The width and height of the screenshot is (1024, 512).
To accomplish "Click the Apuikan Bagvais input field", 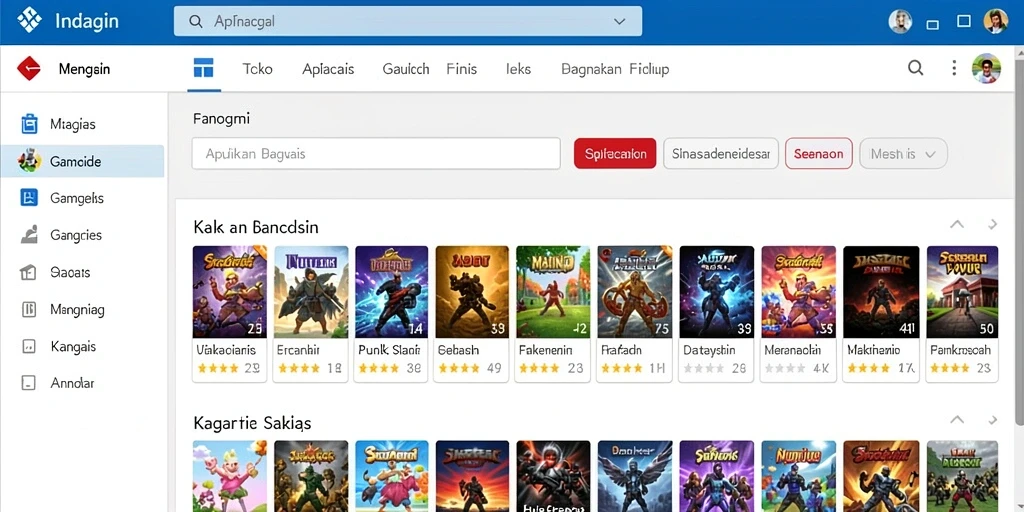I will 376,154.
